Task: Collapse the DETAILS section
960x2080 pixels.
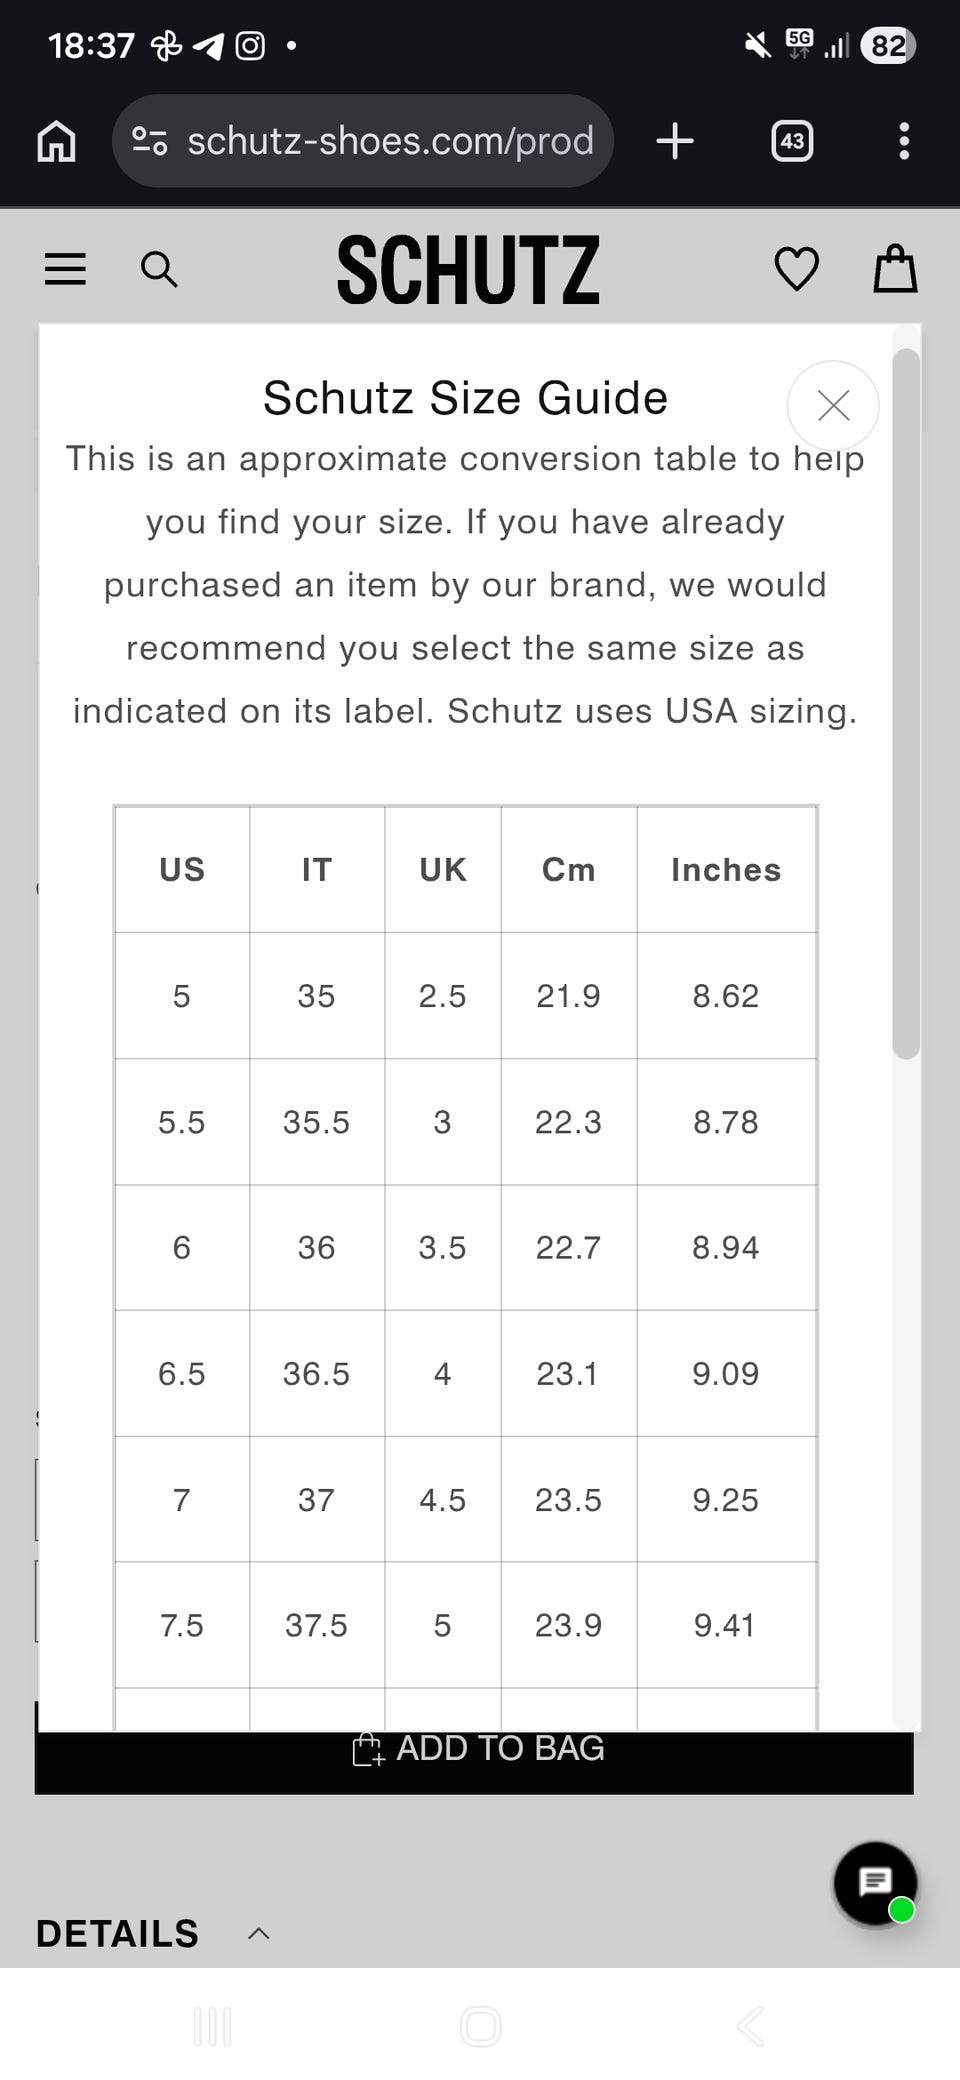Action: tap(258, 1933)
